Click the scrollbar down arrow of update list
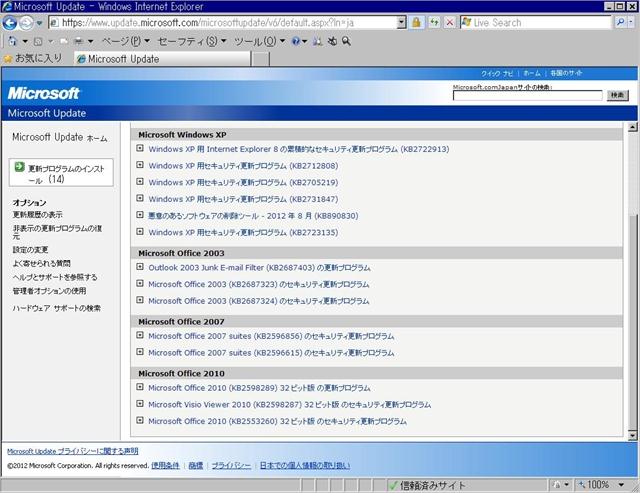 632,435
